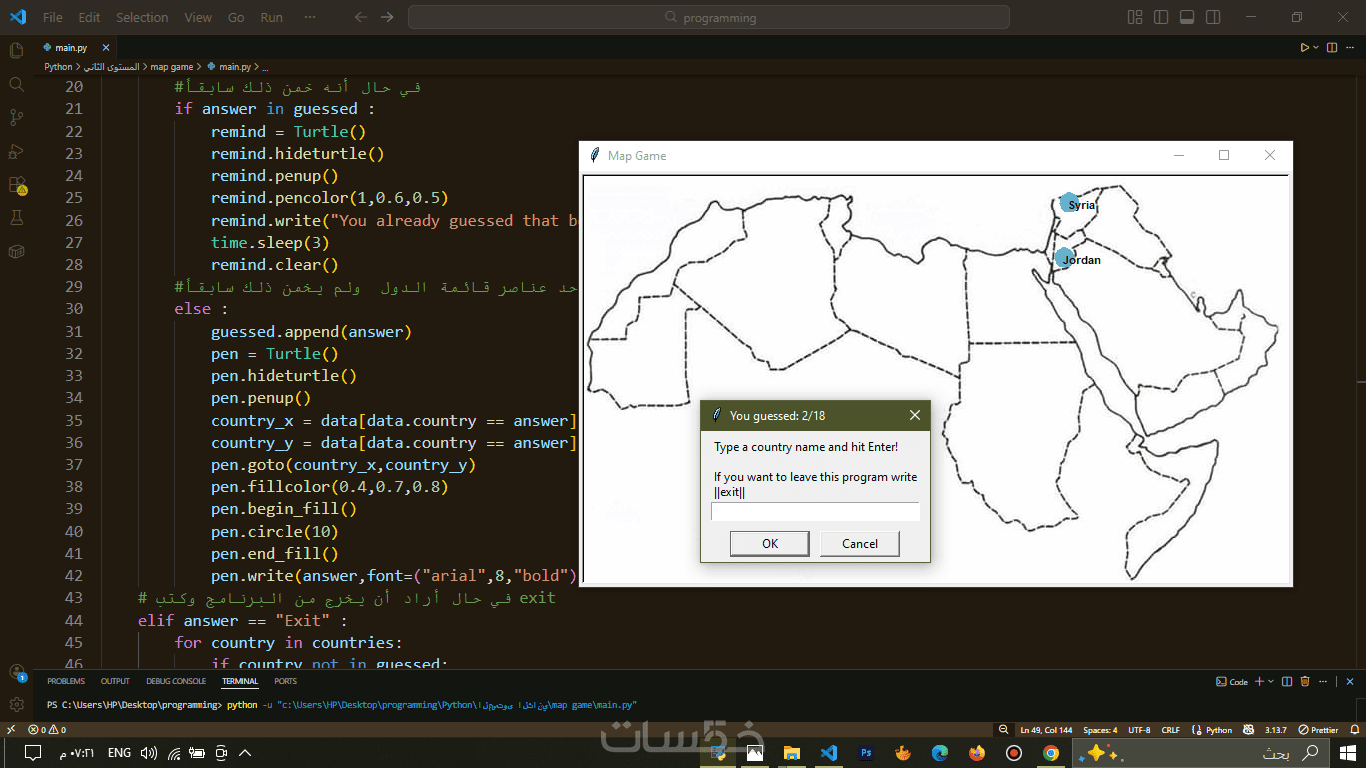
Task: Run the Python file with the play icon
Action: 1304,47
